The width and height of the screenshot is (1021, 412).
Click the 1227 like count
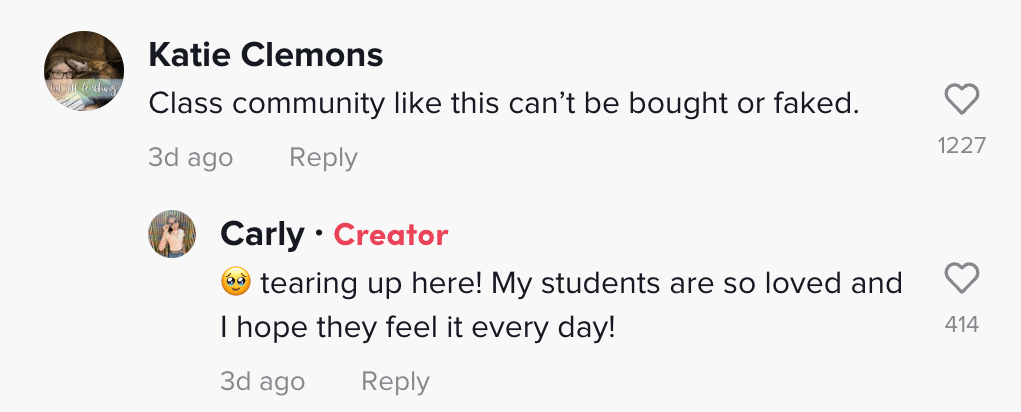click(x=961, y=145)
